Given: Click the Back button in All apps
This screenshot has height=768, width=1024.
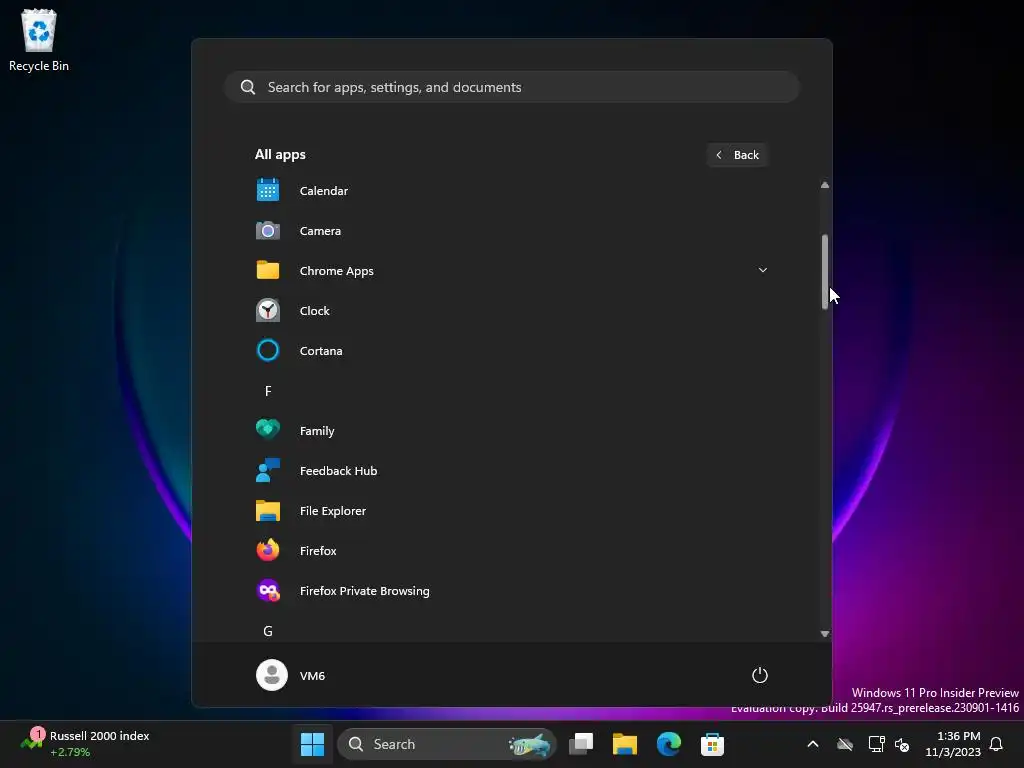Looking at the screenshot, I should click(x=737, y=155).
